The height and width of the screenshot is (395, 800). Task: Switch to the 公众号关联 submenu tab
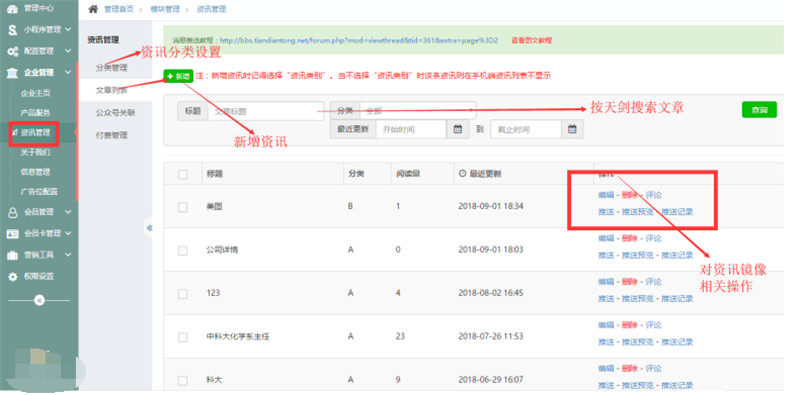pos(115,113)
